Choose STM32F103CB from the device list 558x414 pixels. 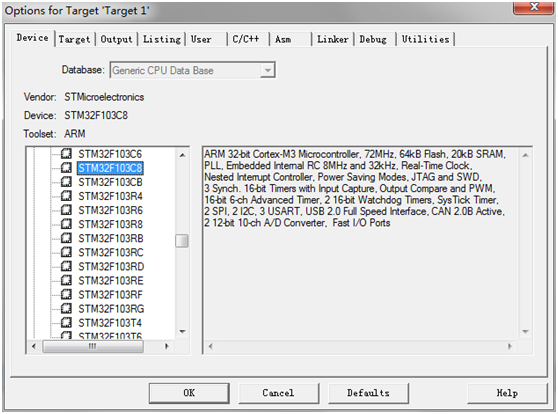(x=110, y=182)
